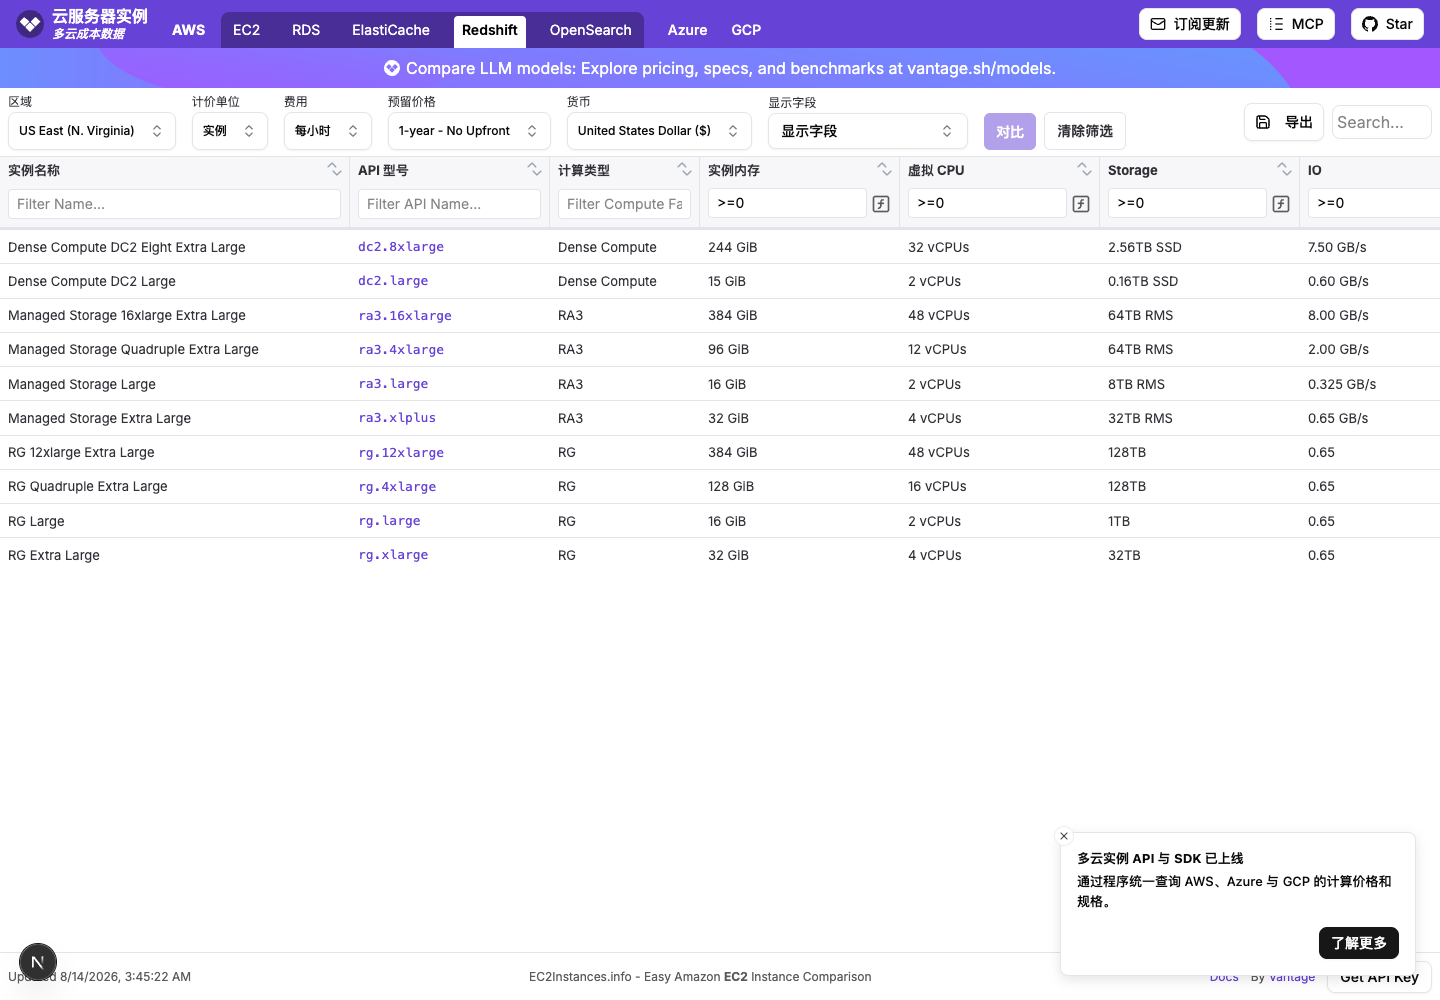
Task: Focus the Filter Compute Family input
Action: coord(624,204)
